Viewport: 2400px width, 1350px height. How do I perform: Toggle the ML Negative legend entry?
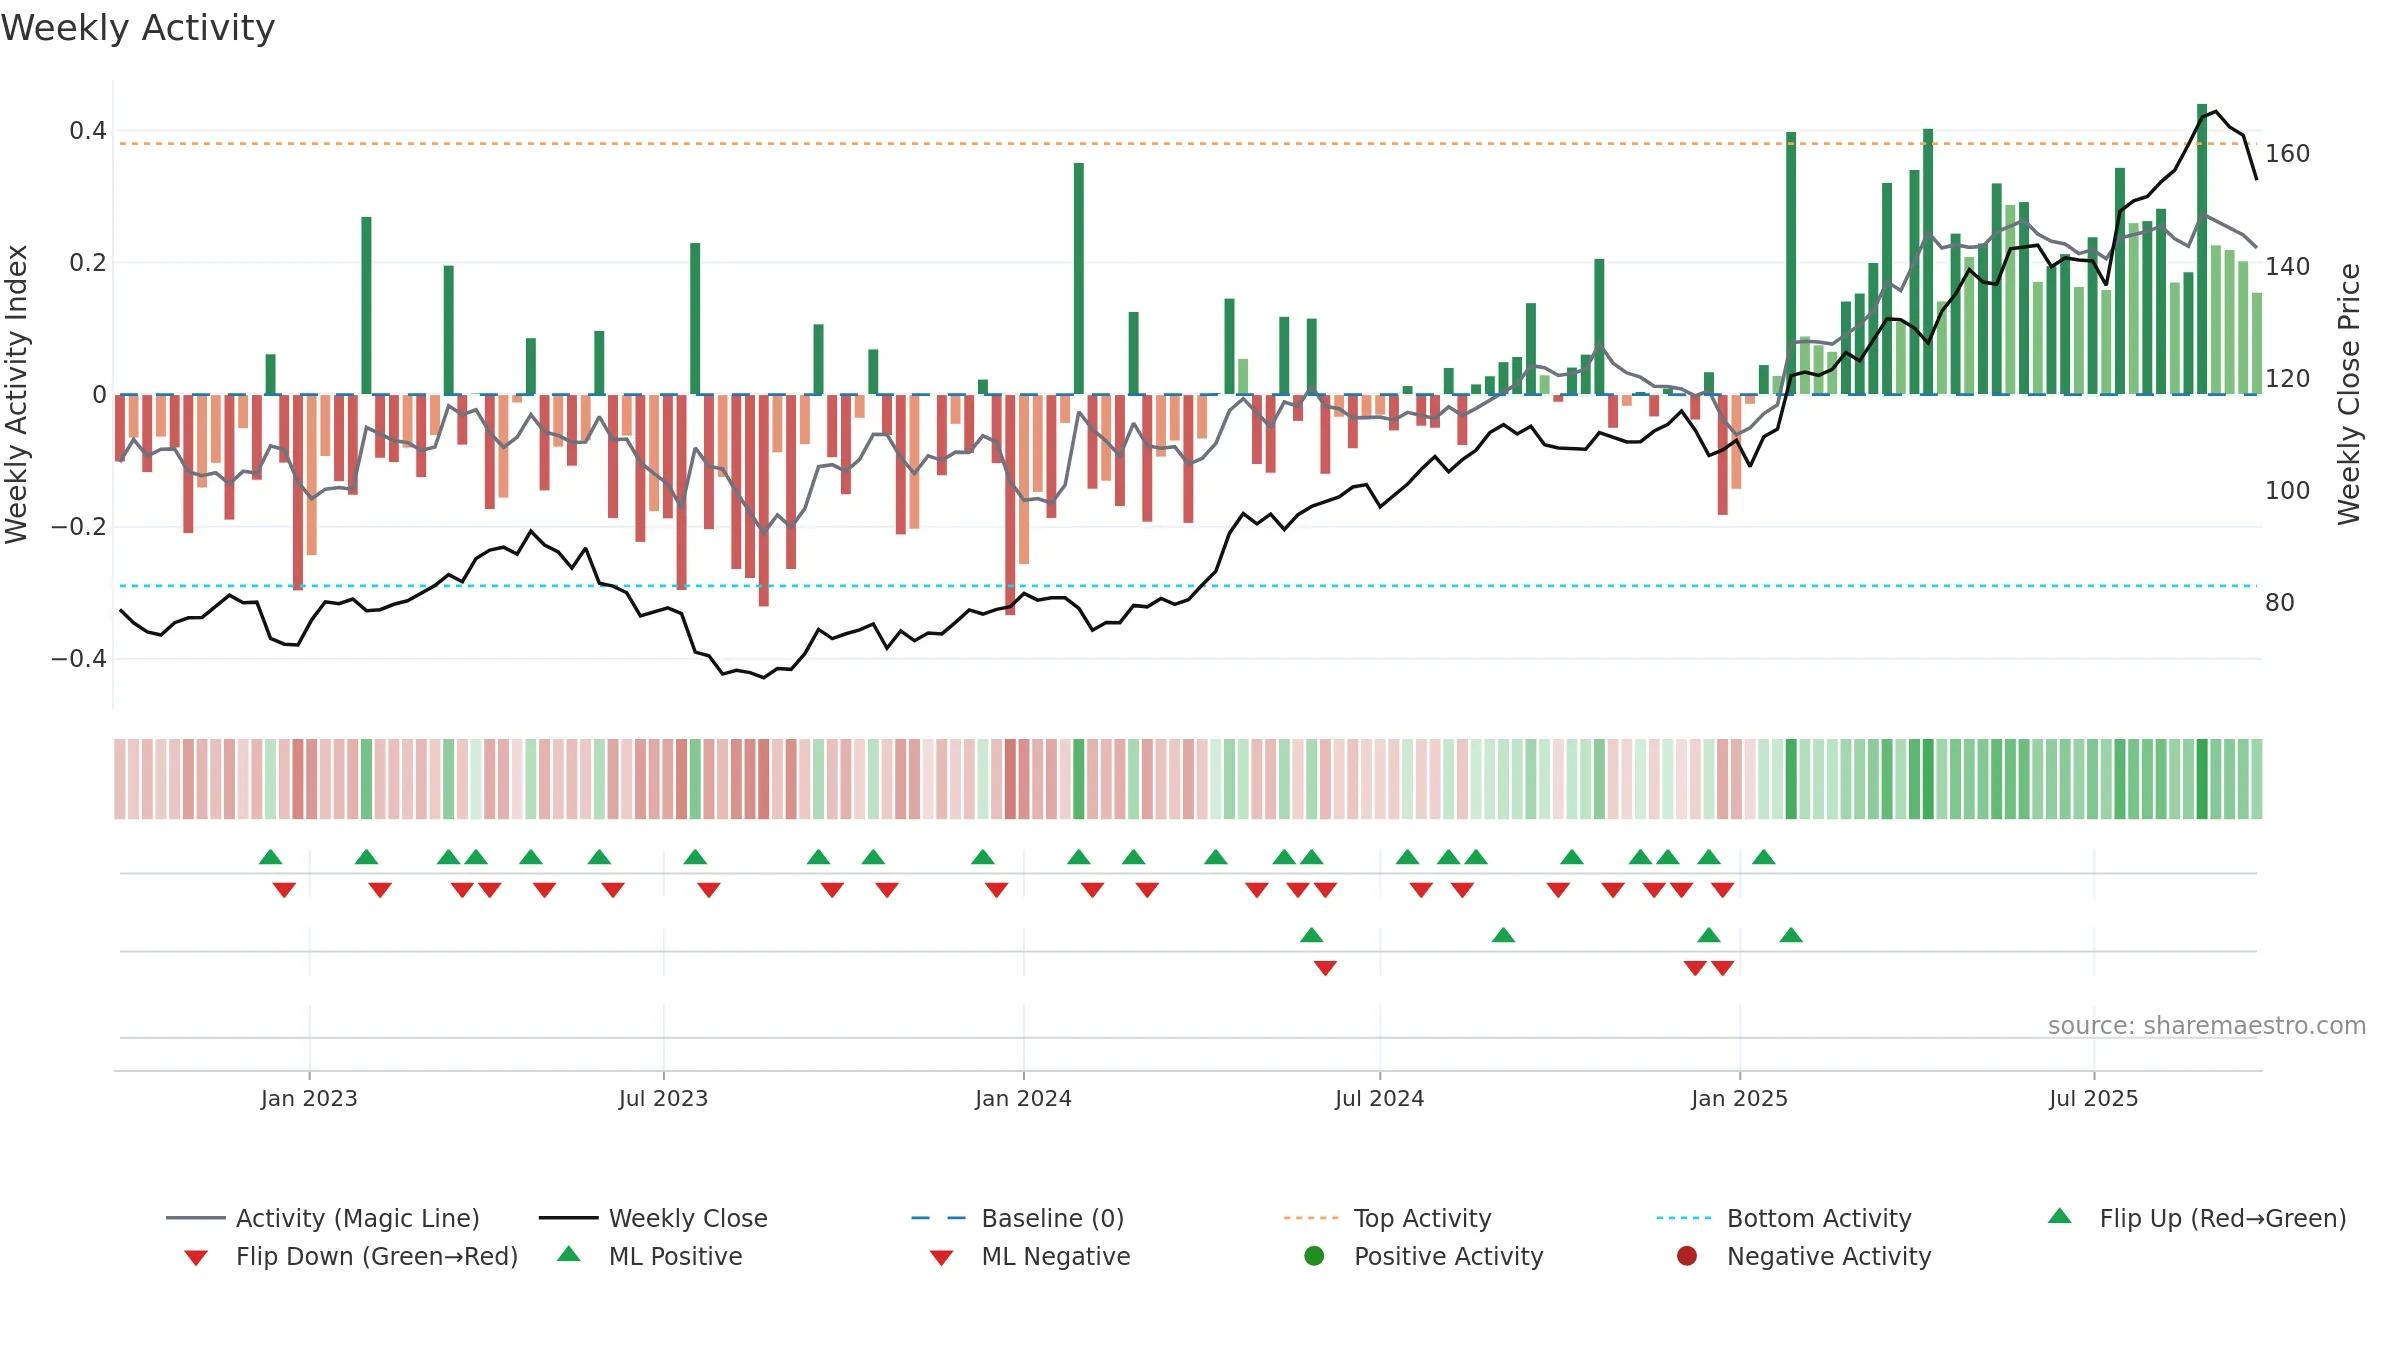(x=1030, y=1256)
